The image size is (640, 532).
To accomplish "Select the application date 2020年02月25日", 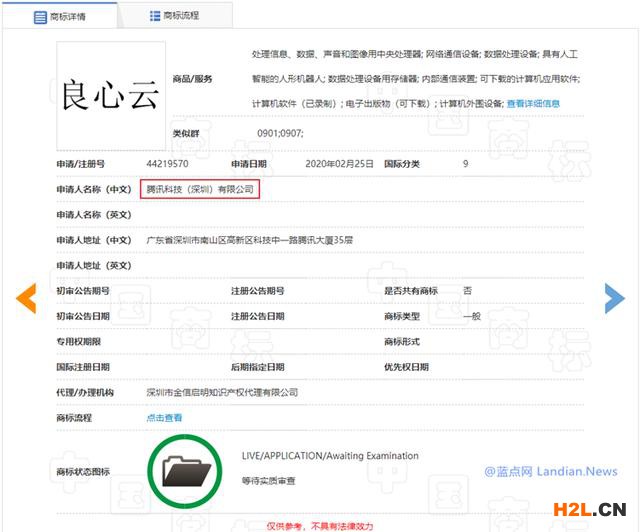I will tap(340, 164).
